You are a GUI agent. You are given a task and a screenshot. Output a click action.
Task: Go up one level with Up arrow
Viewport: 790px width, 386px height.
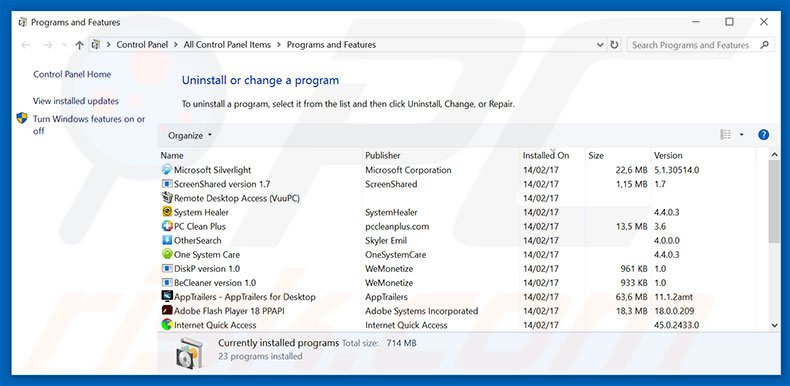(x=79, y=45)
